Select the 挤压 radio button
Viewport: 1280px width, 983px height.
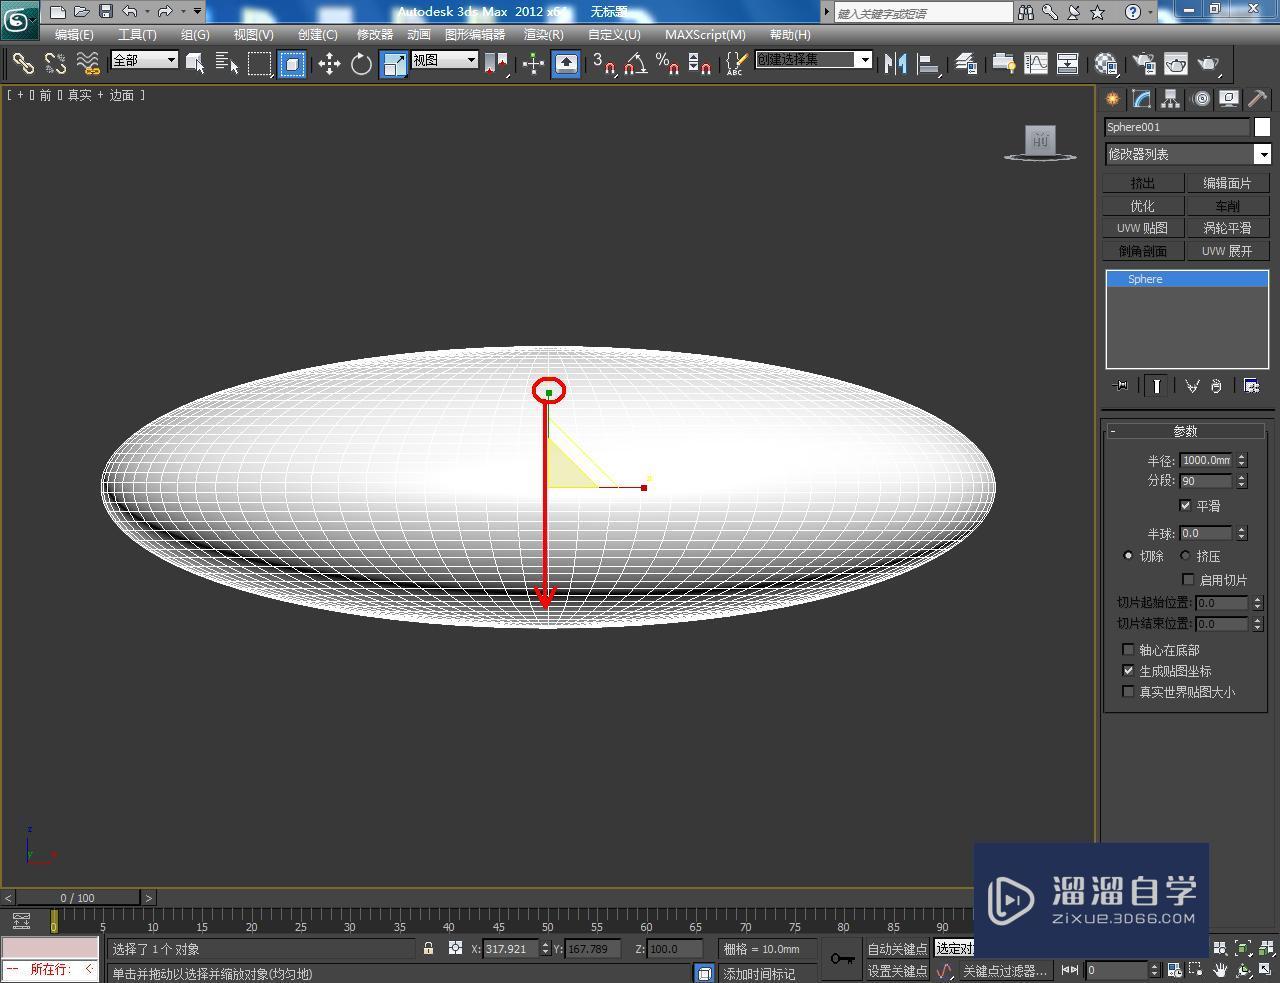point(1184,555)
